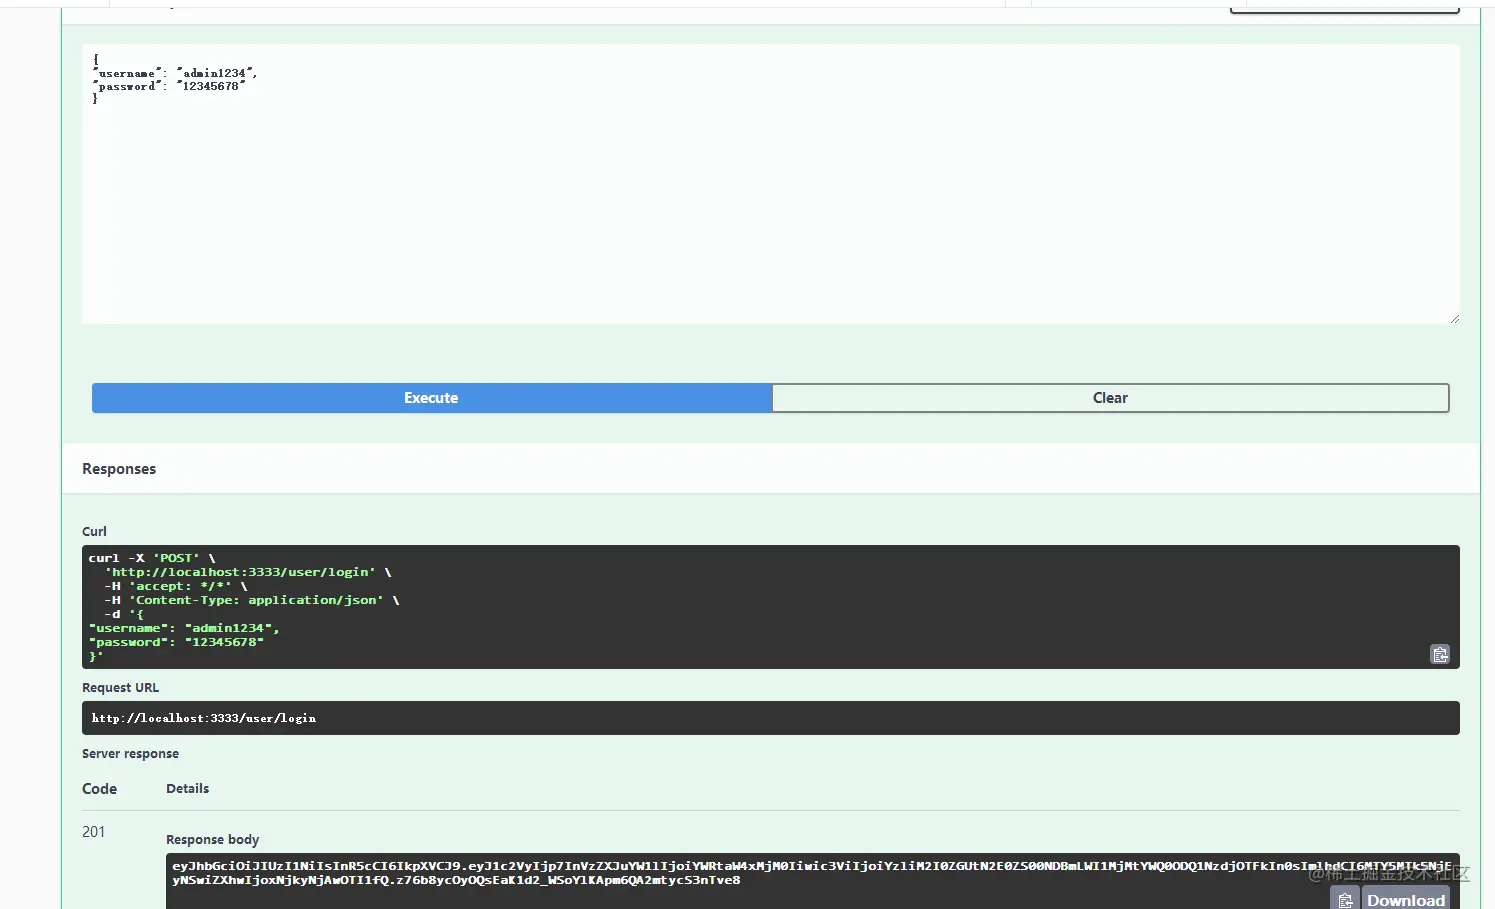Click the 201 status code
Viewport: 1495px width, 909px height.
pyautogui.click(x=93, y=832)
